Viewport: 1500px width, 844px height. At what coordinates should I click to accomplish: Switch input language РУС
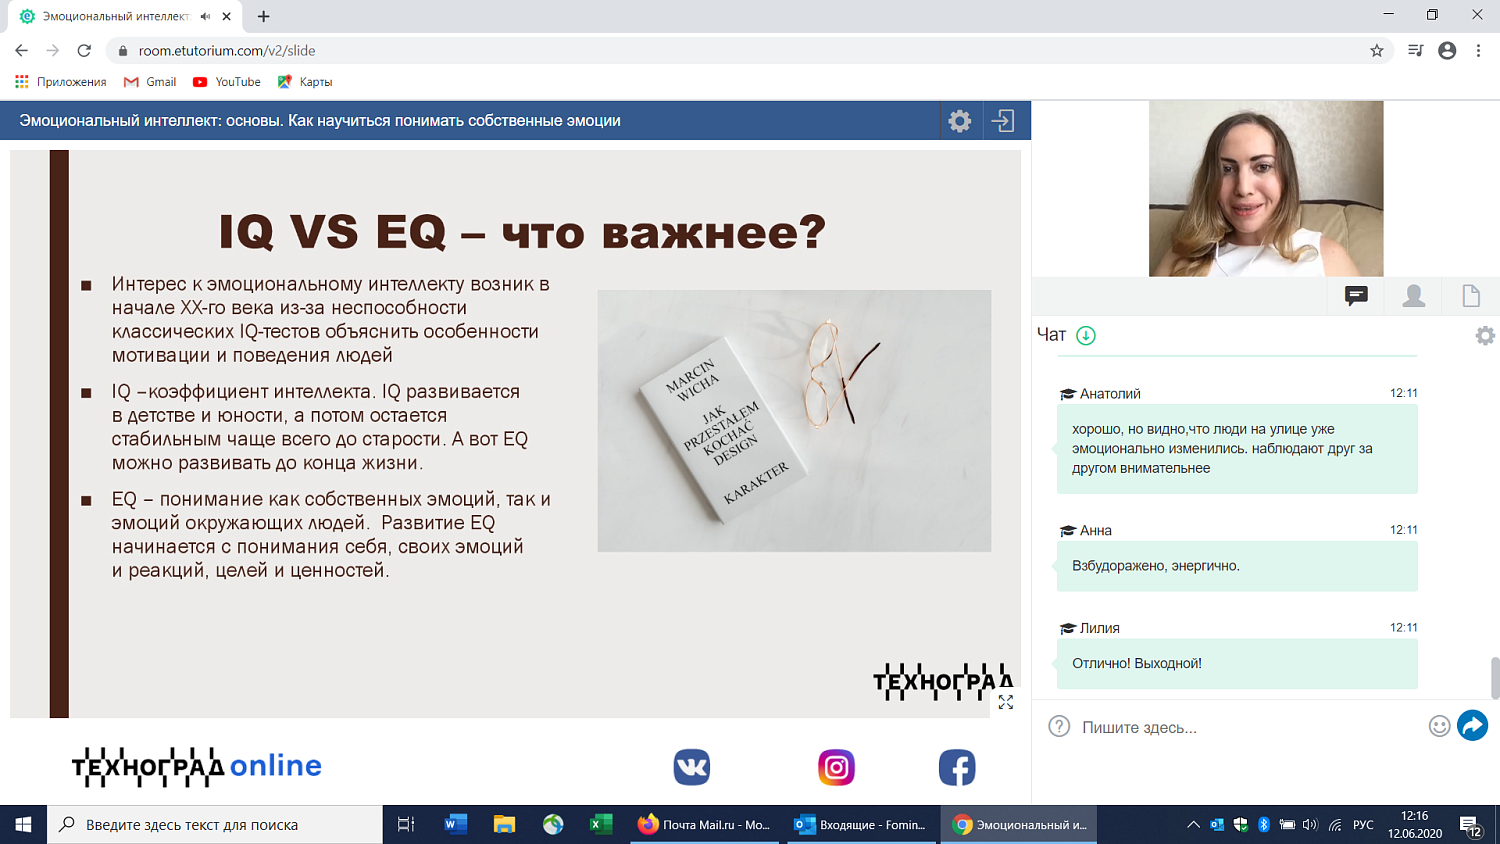pyautogui.click(x=1363, y=825)
